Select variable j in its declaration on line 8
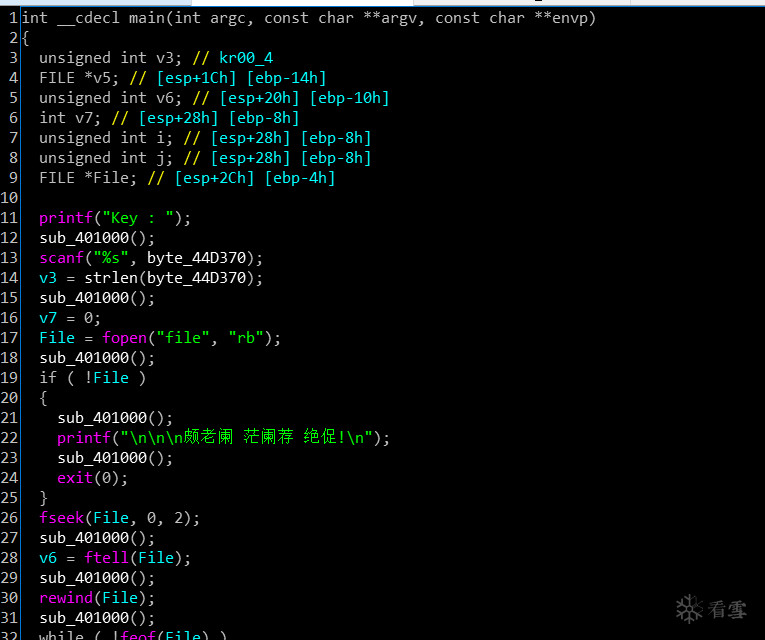The image size is (765, 640). [161, 158]
